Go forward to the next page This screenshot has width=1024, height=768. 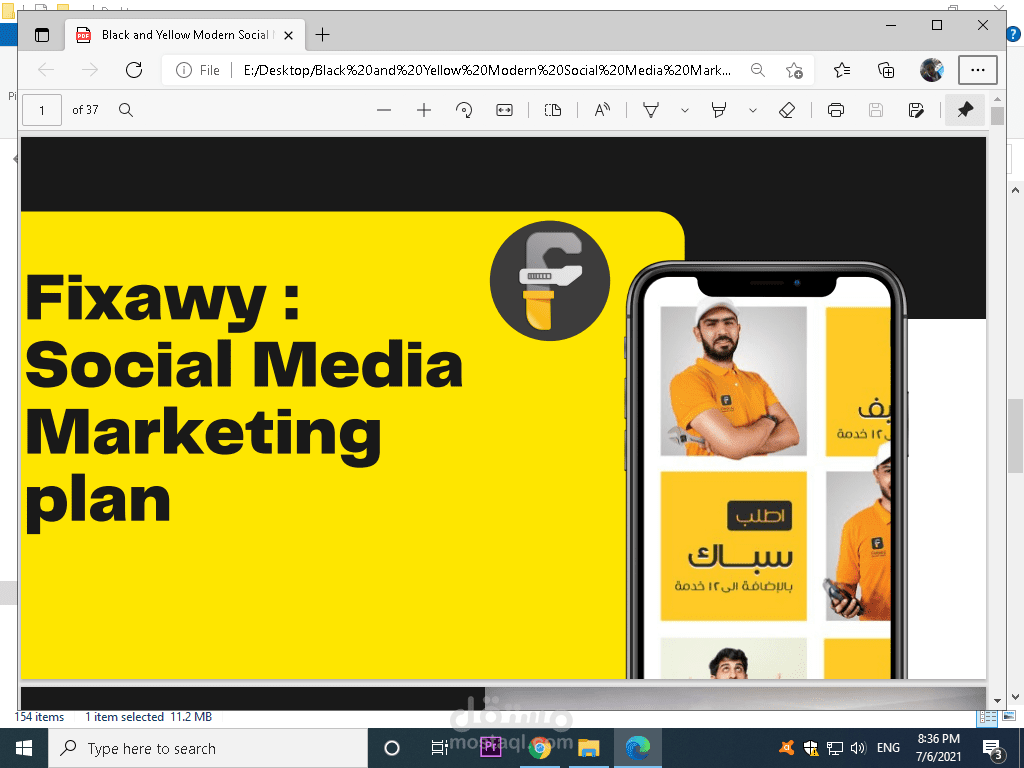89,70
